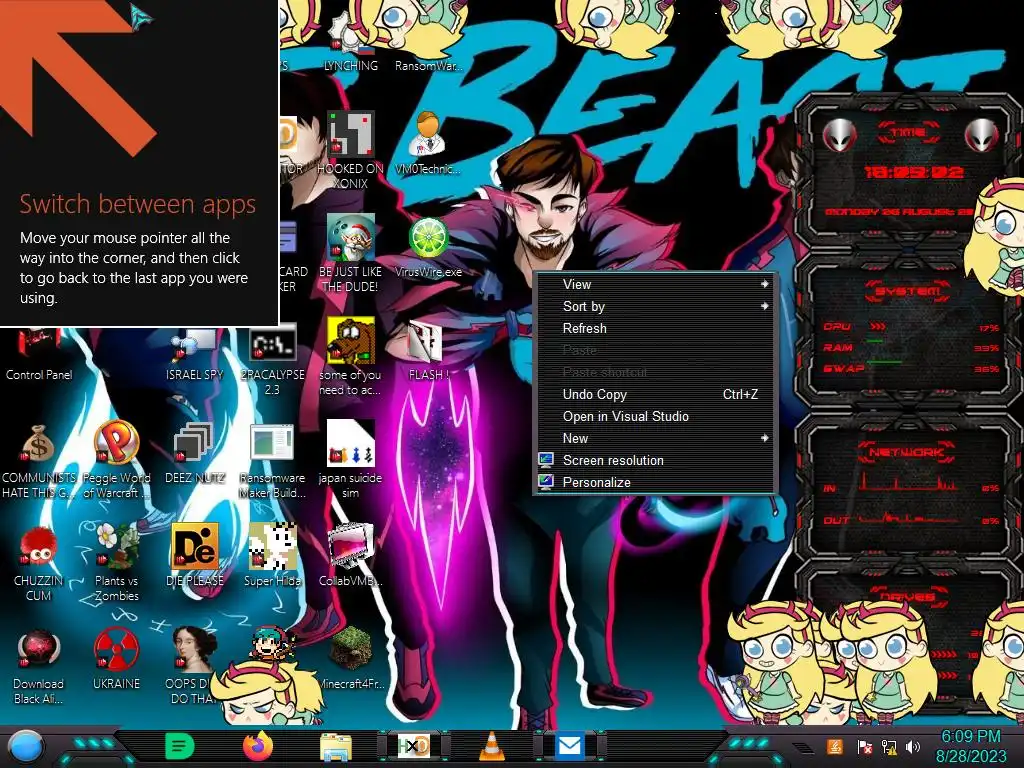Open the CollabVMB desktop icon
Image resolution: width=1024 pixels, height=768 pixels.
pos(351,556)
